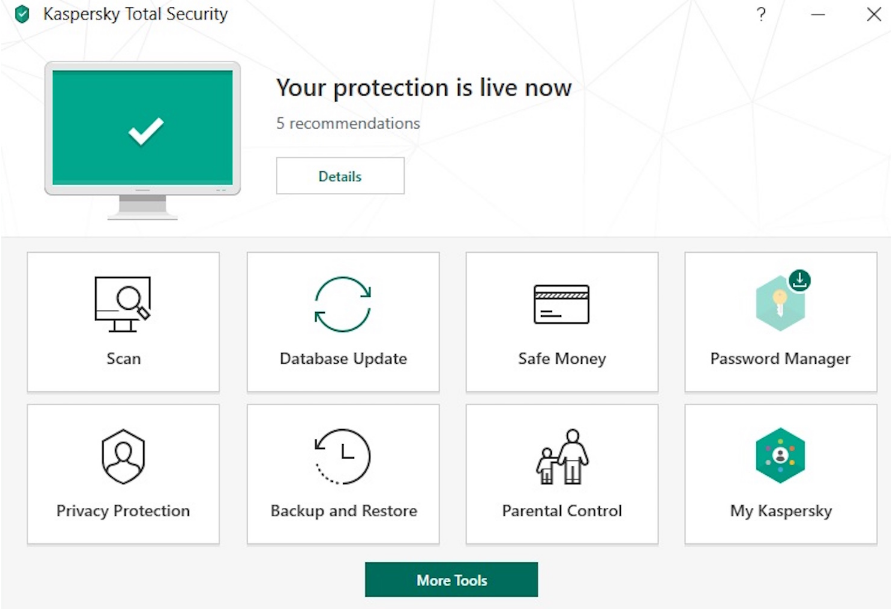Minimize the Kaspersky Total Security window

click(x=818, y=14)
